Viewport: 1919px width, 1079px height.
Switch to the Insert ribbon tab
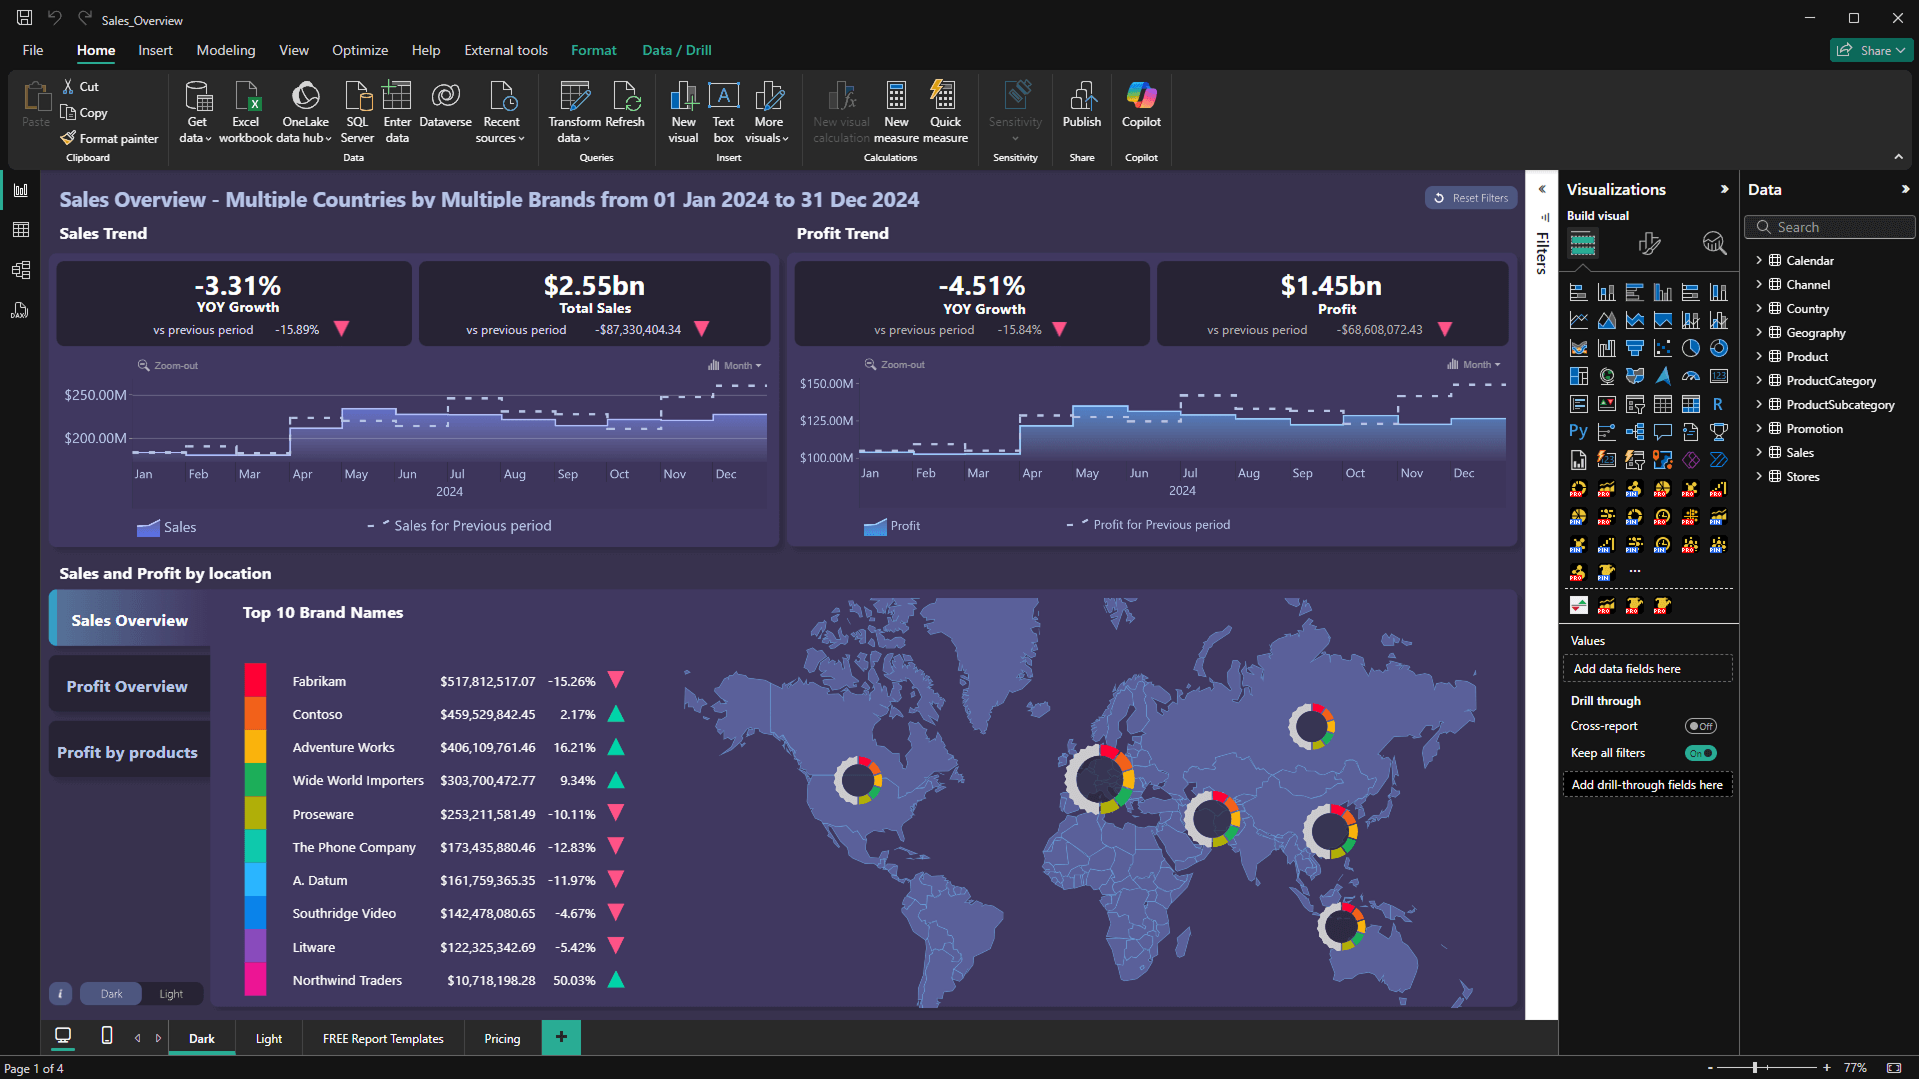pyautogui.click(x=155, y=50)
